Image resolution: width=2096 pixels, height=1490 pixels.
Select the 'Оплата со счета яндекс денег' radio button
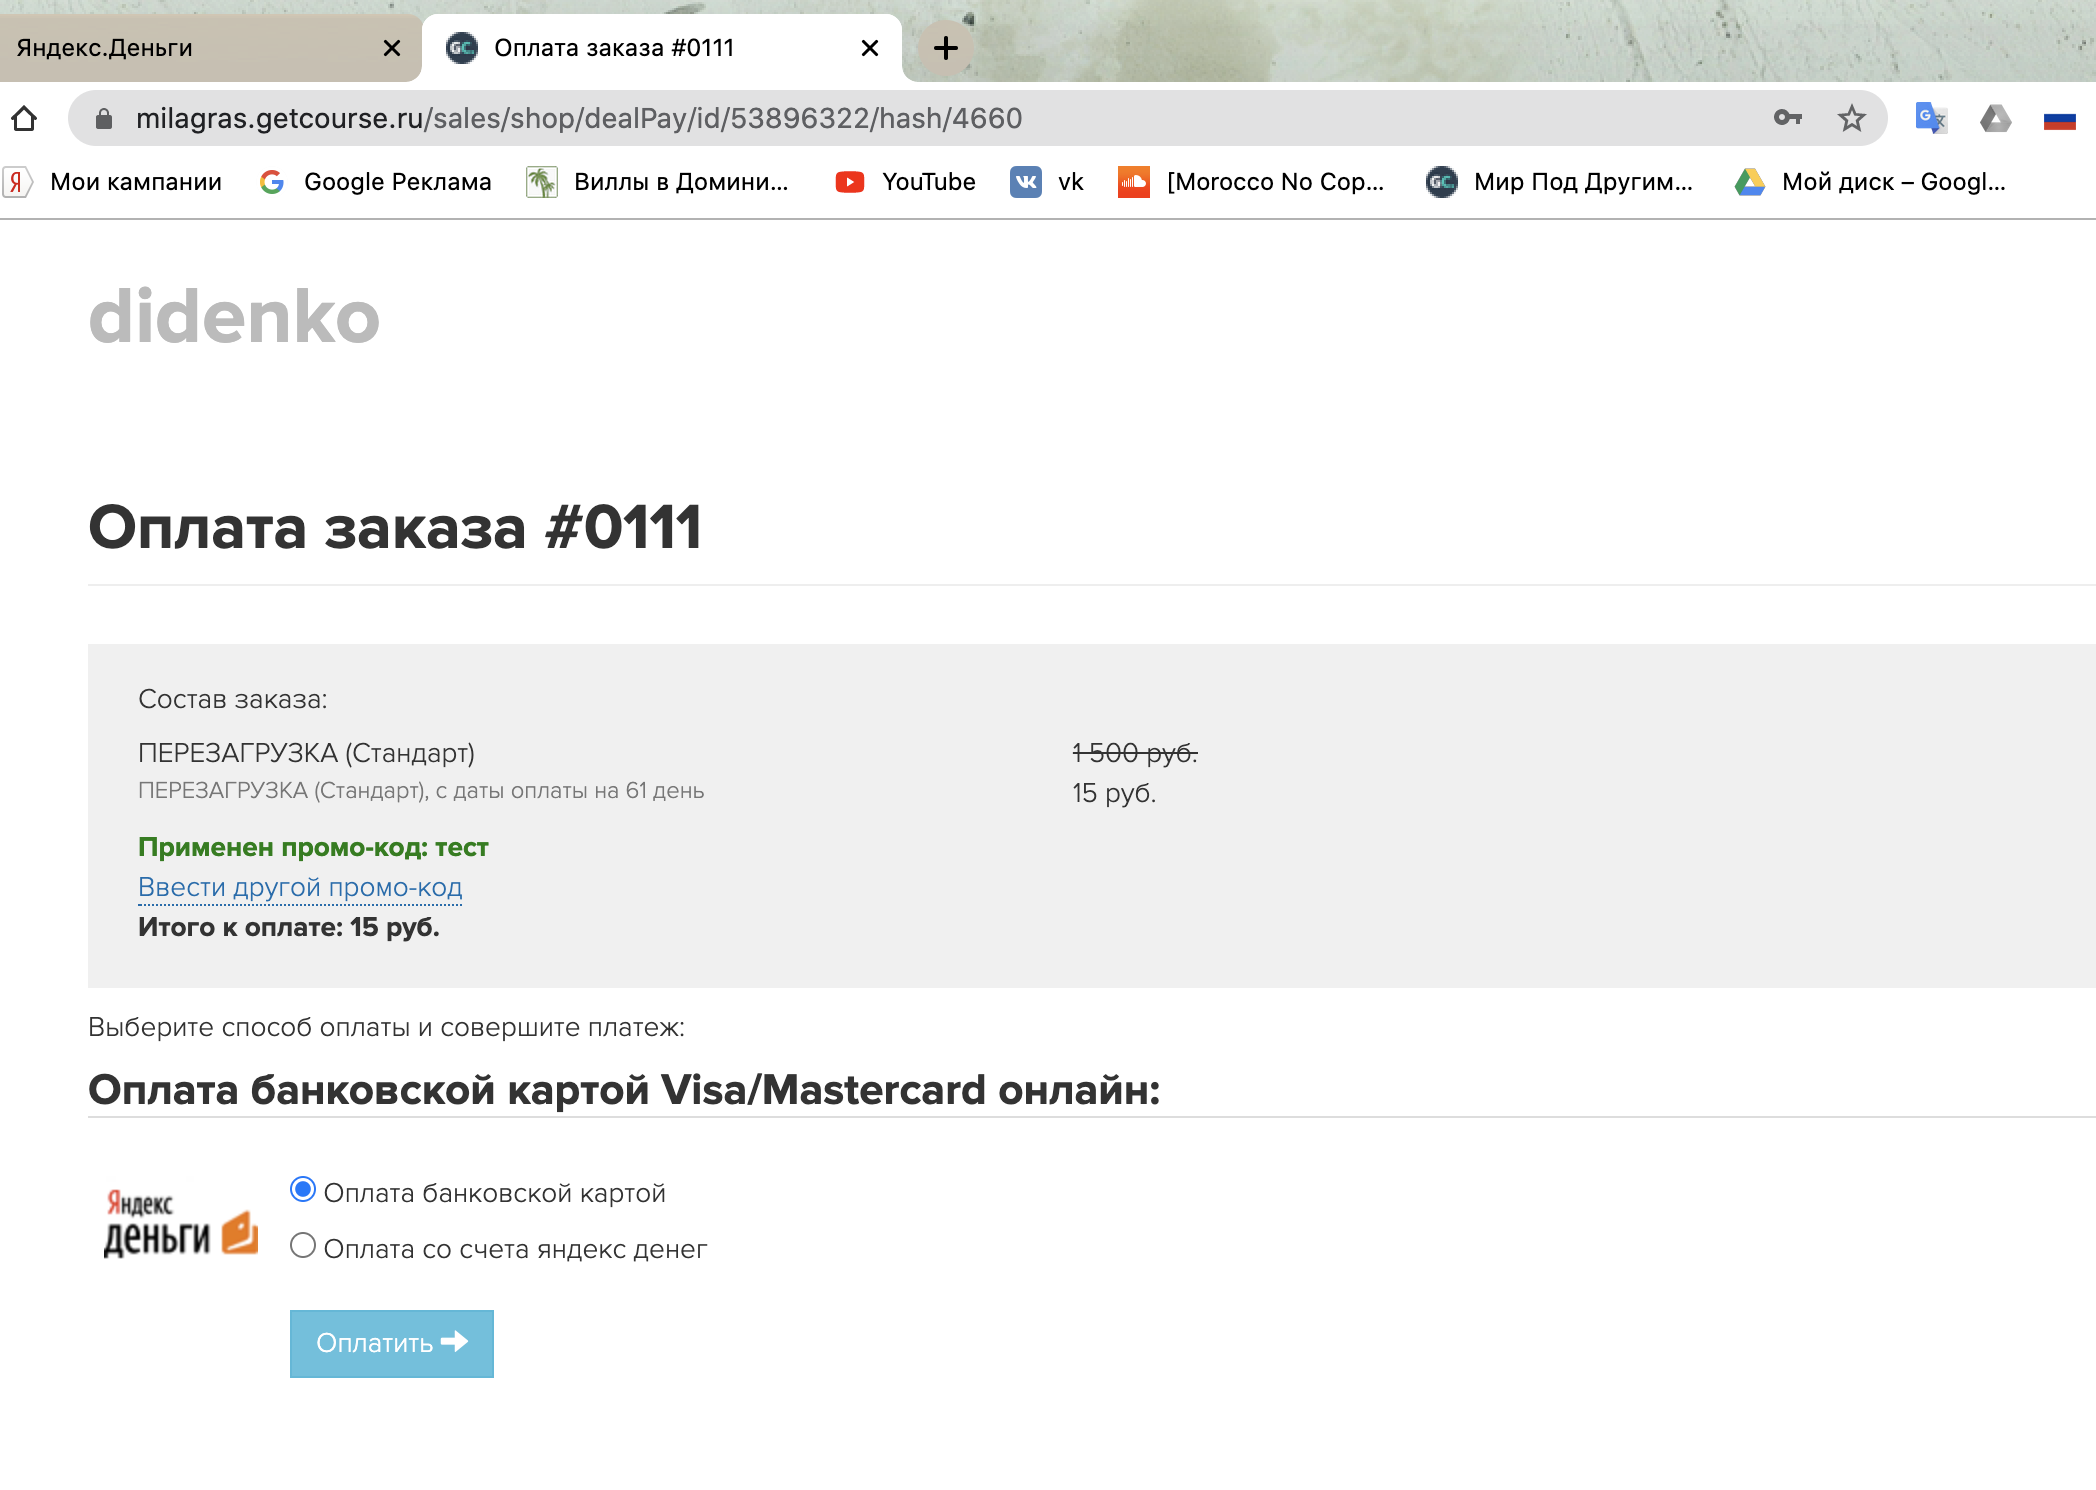[x=303, y=1246]
